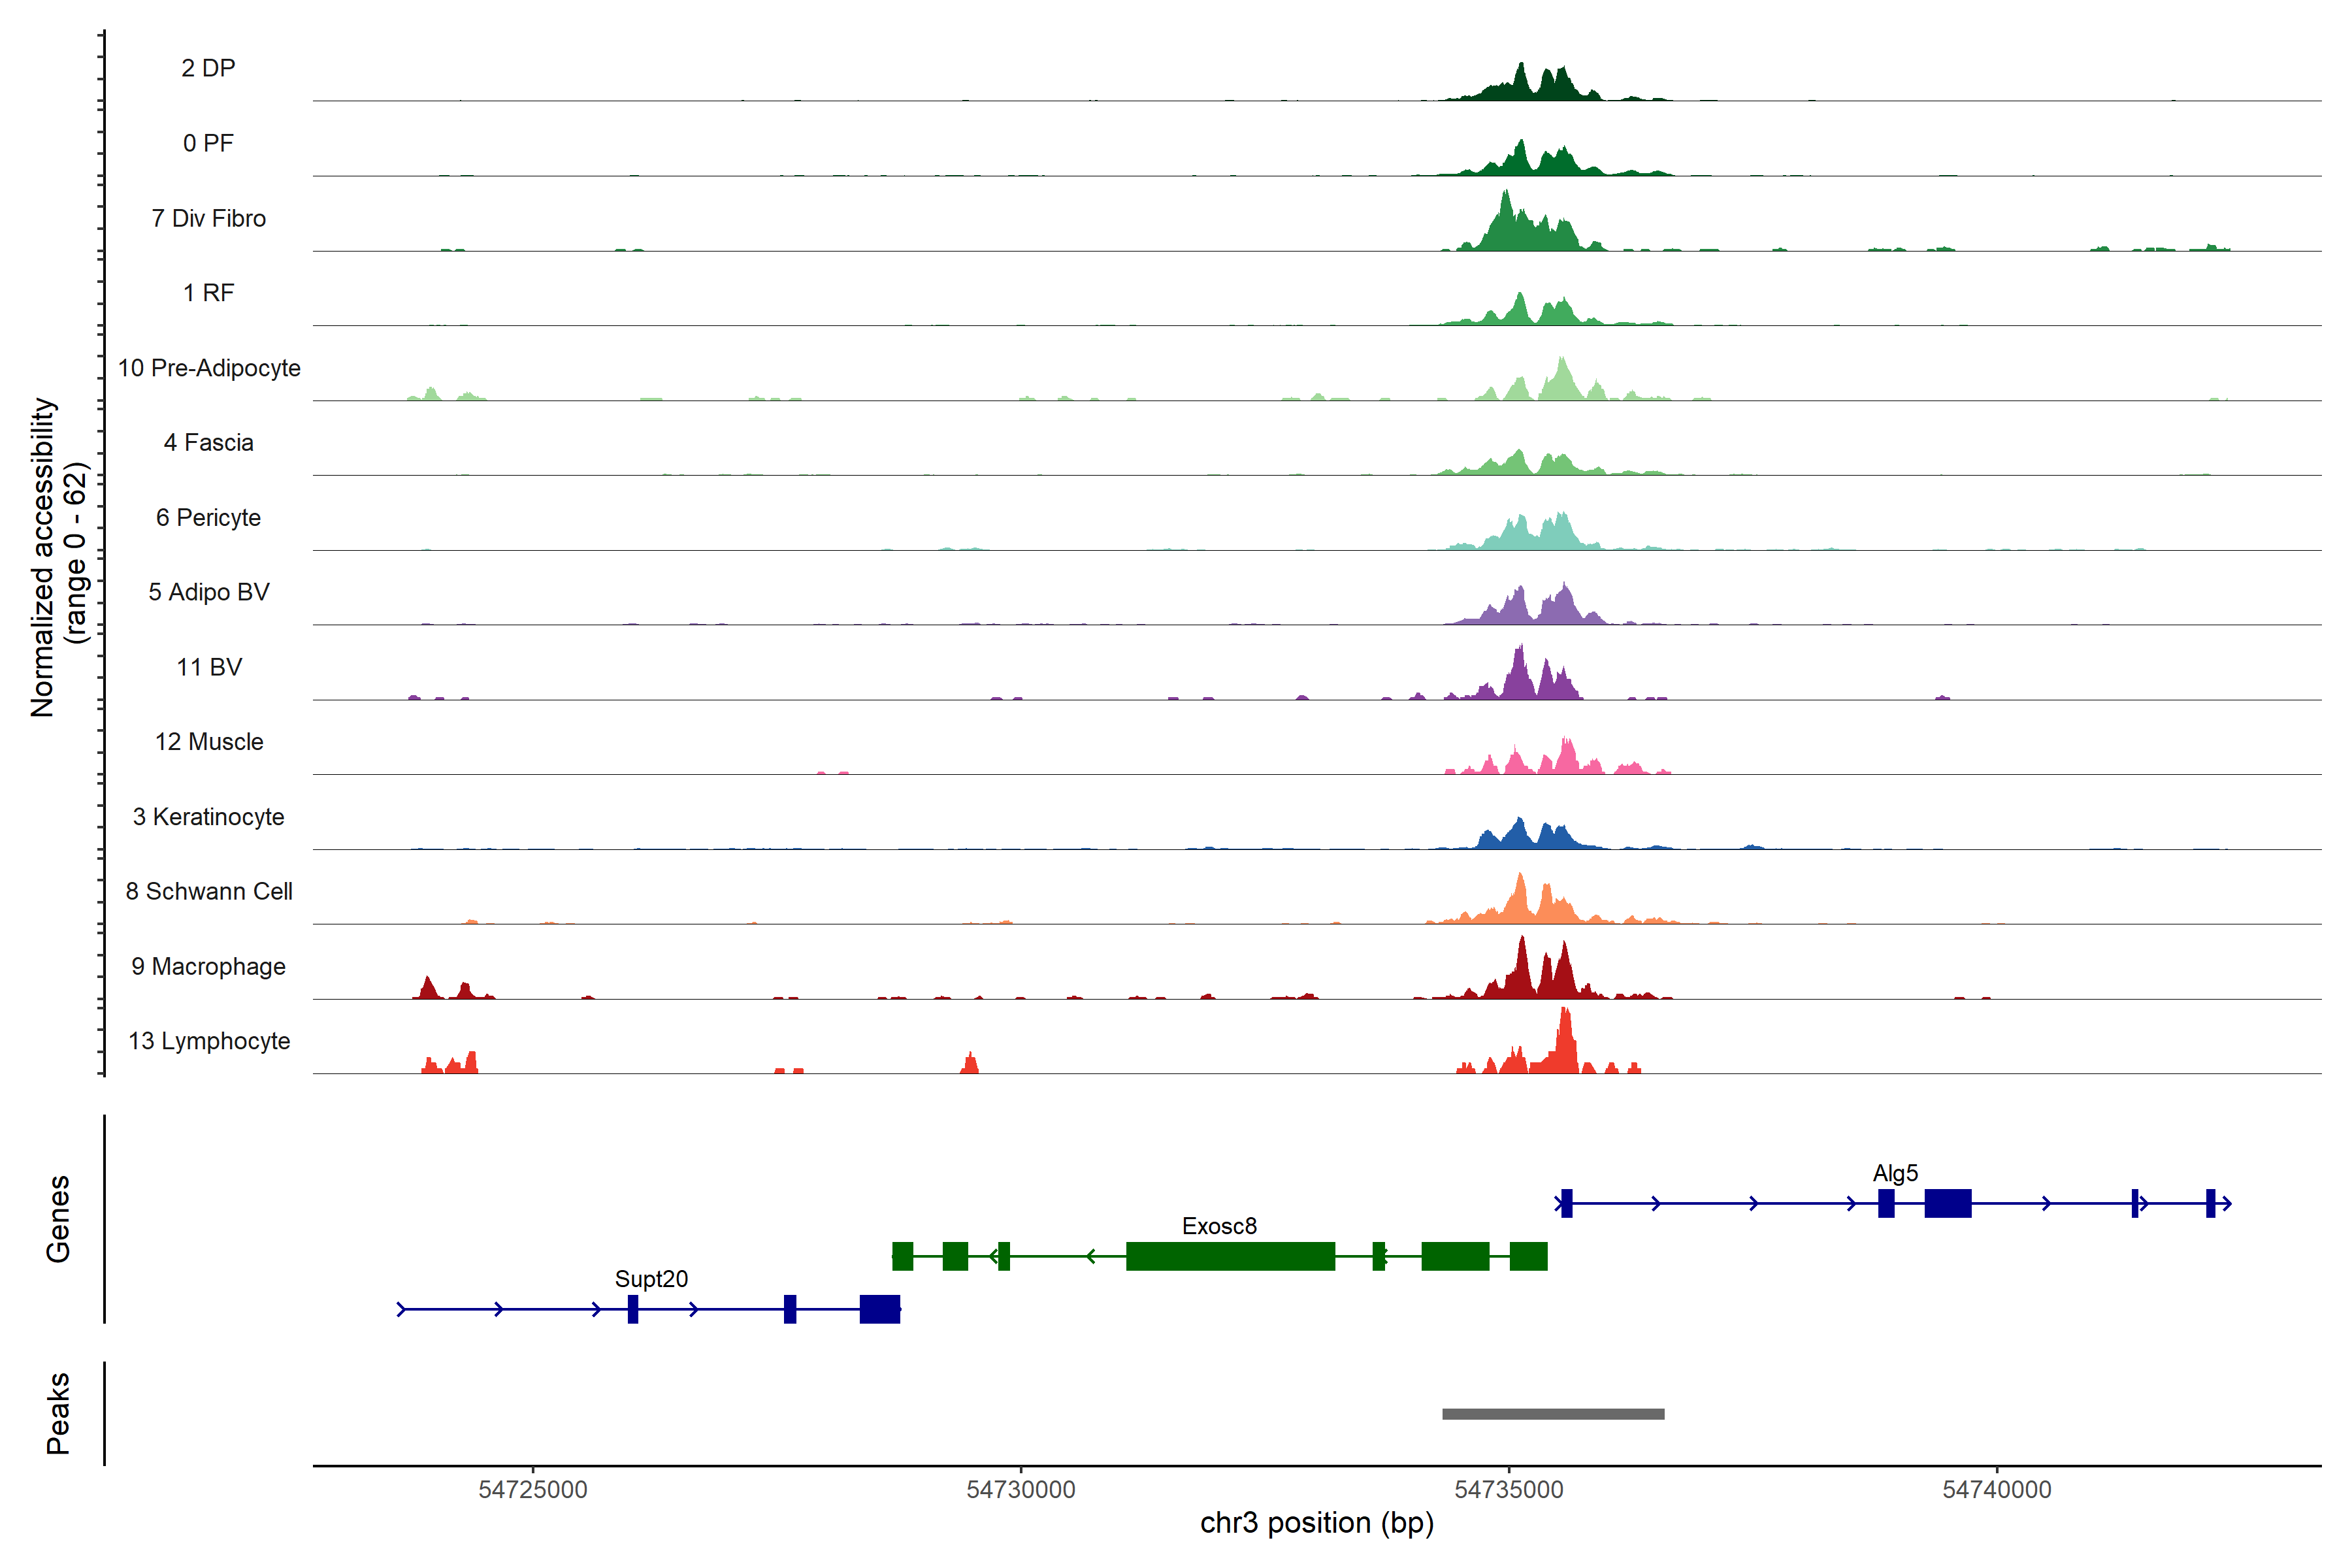The width and height of the screenshot is (2352, 1568).
Task: Click the 10 Pre-Adipocyte track label
Action: 209,368
